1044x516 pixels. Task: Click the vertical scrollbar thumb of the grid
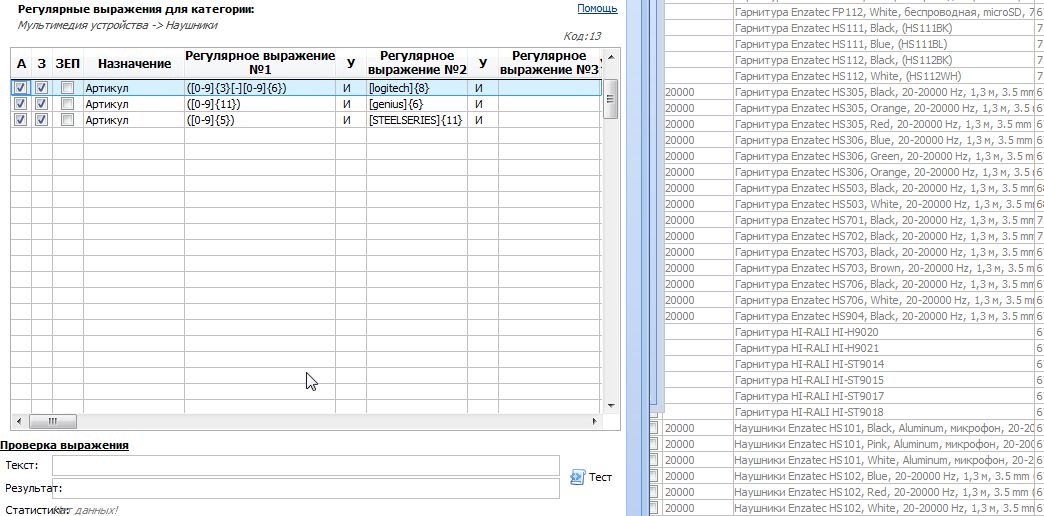(611, 99)
